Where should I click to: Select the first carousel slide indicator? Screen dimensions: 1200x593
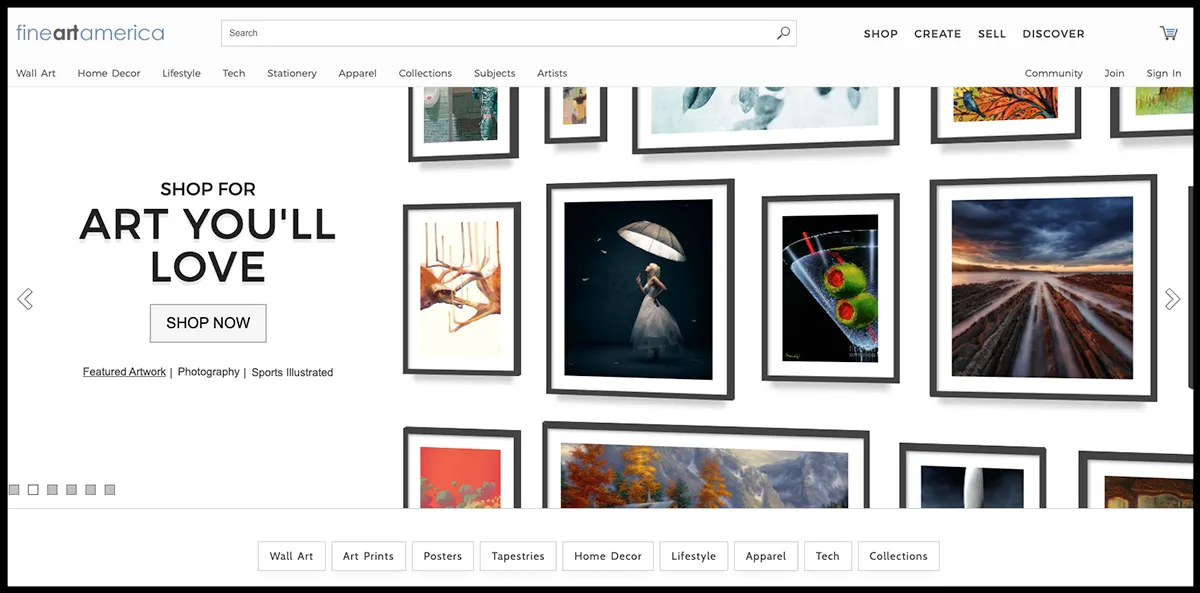14,490
